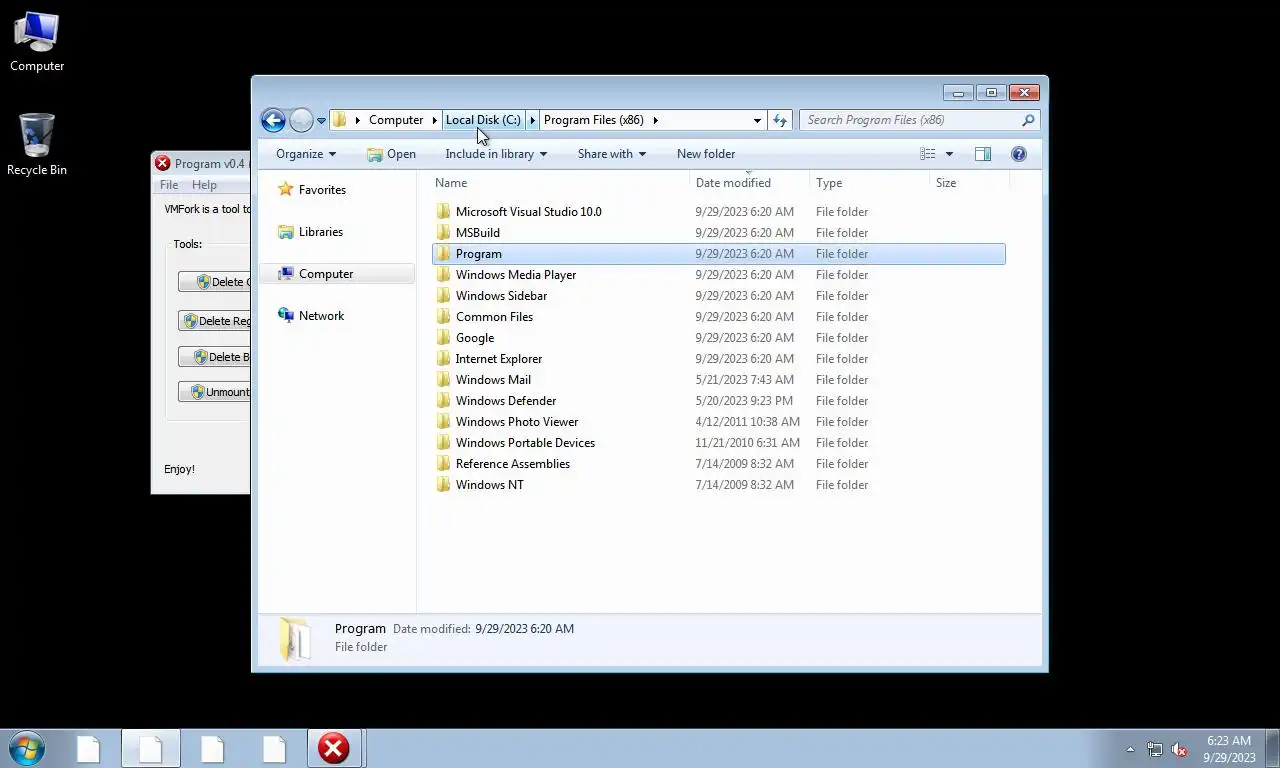
Task: Select the Windows Defender folder icon
Action: pyautogui.click(x=444, y=401)
